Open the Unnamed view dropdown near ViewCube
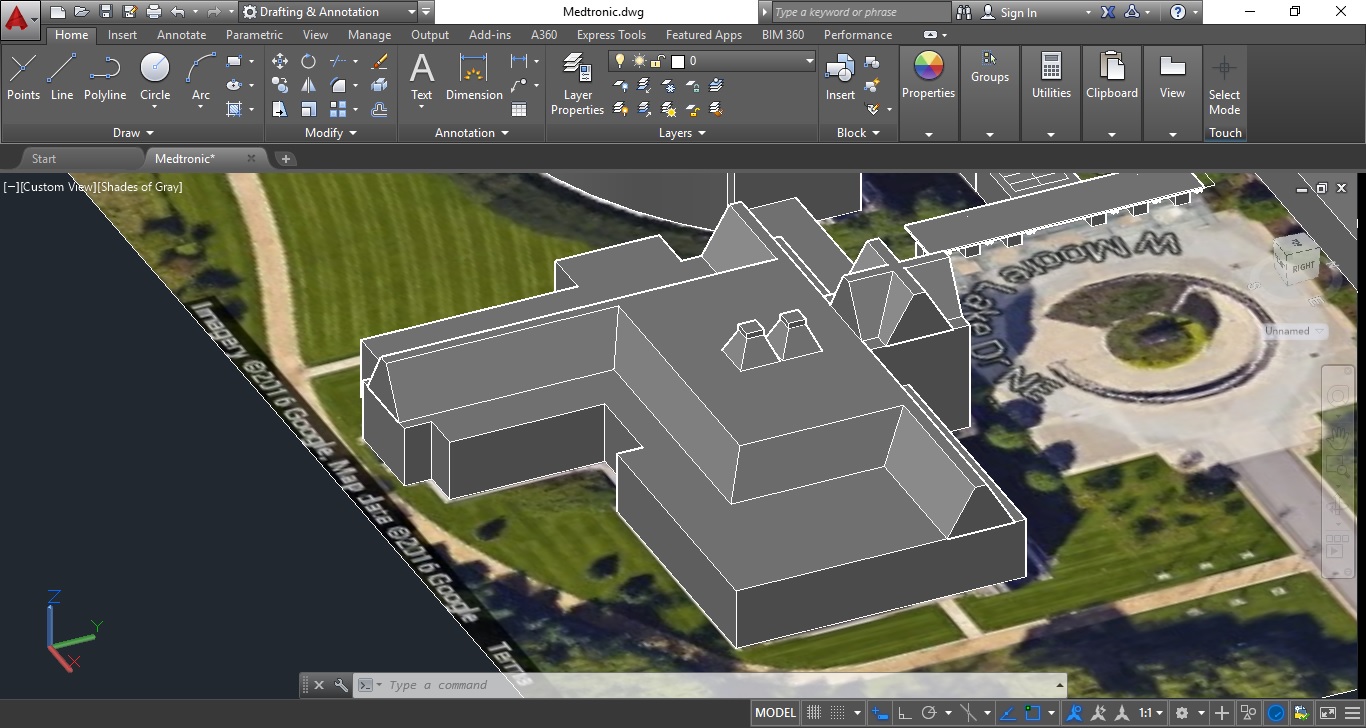This screenshot has width=1366, height=728. point(1295,331)
